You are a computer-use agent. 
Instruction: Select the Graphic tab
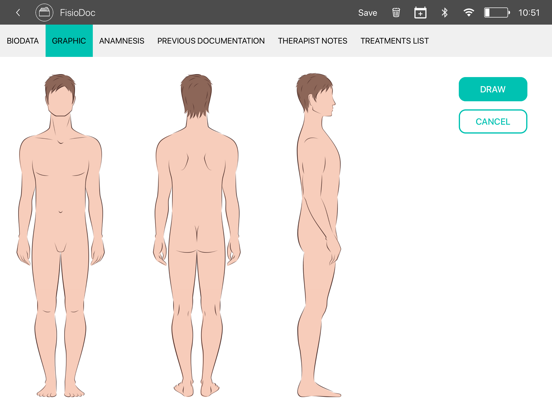69,41
